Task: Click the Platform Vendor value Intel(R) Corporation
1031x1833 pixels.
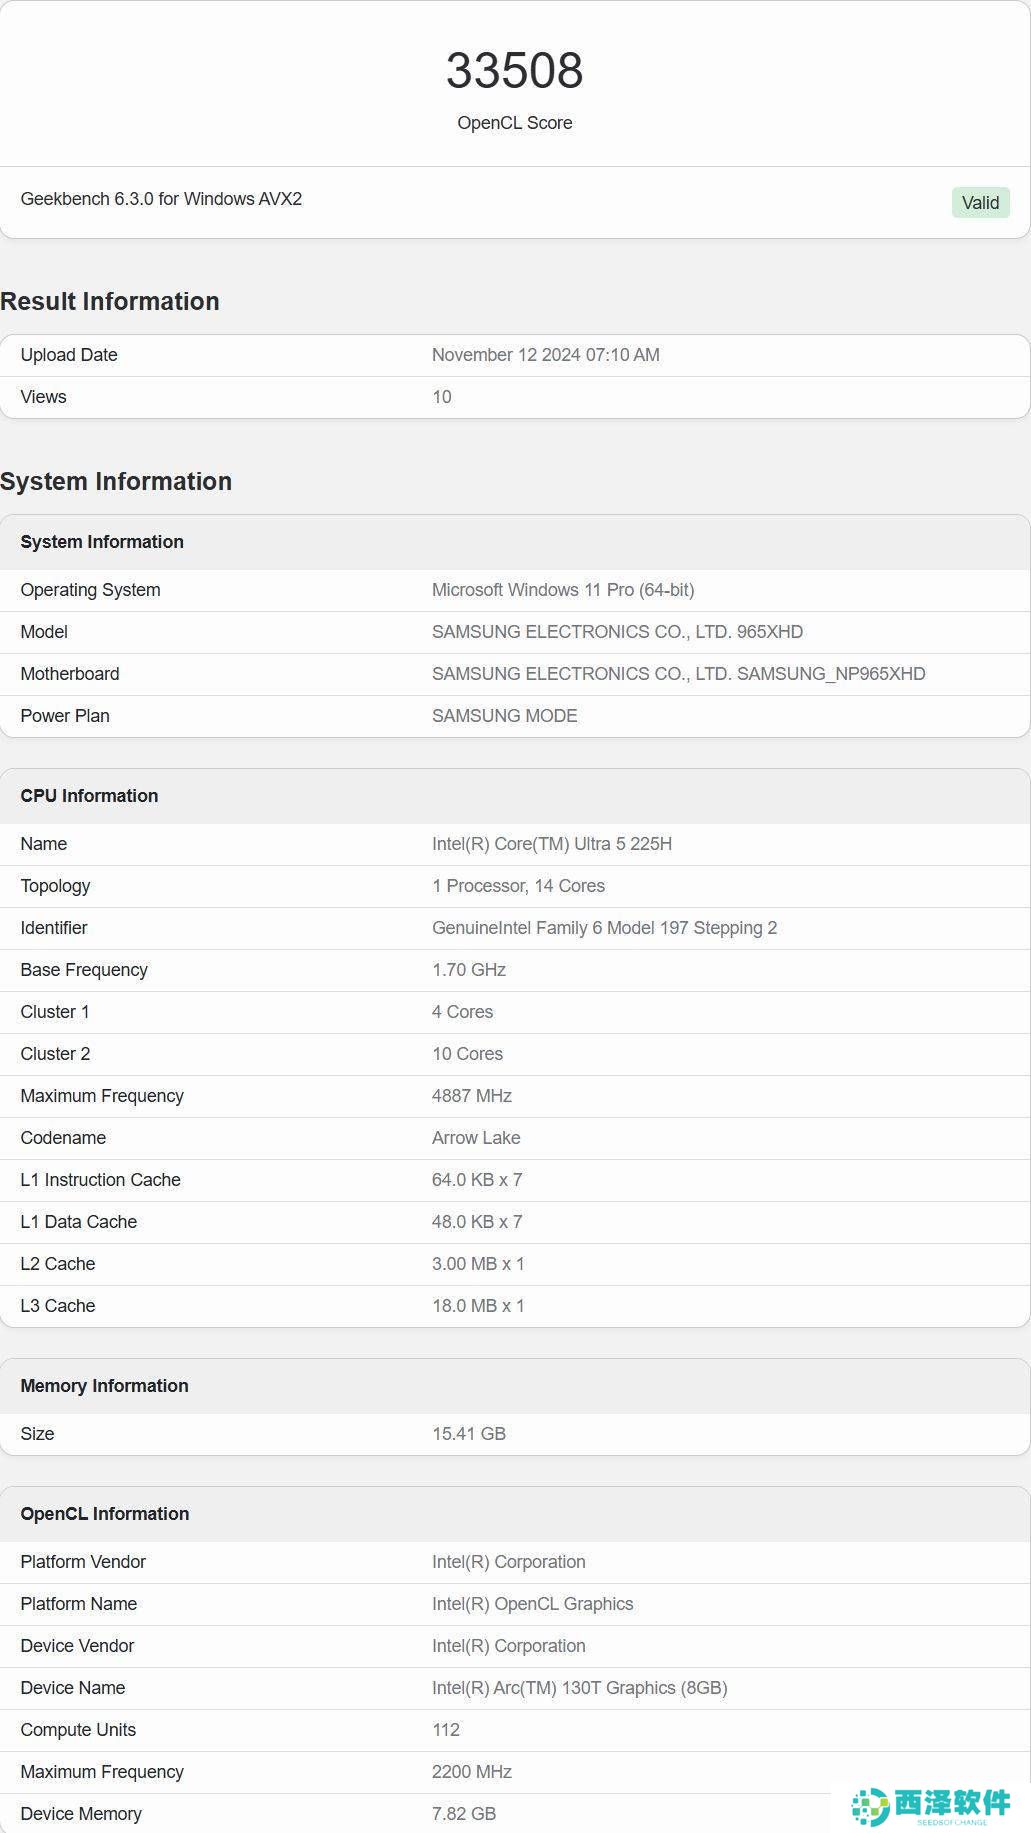Action: point(509,1562)
